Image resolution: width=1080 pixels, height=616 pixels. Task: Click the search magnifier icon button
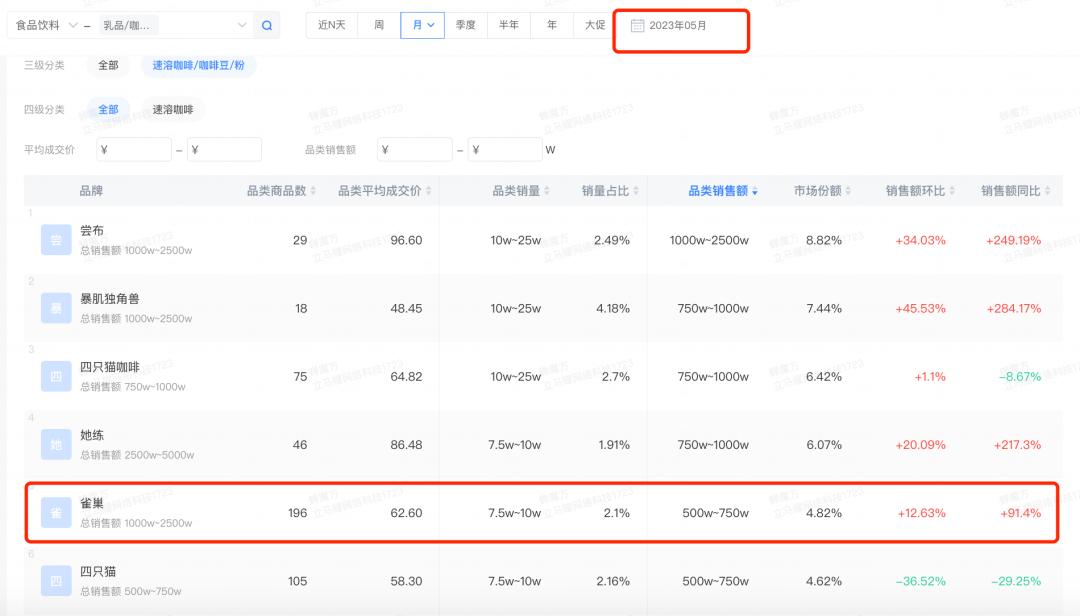pos(266,25)
